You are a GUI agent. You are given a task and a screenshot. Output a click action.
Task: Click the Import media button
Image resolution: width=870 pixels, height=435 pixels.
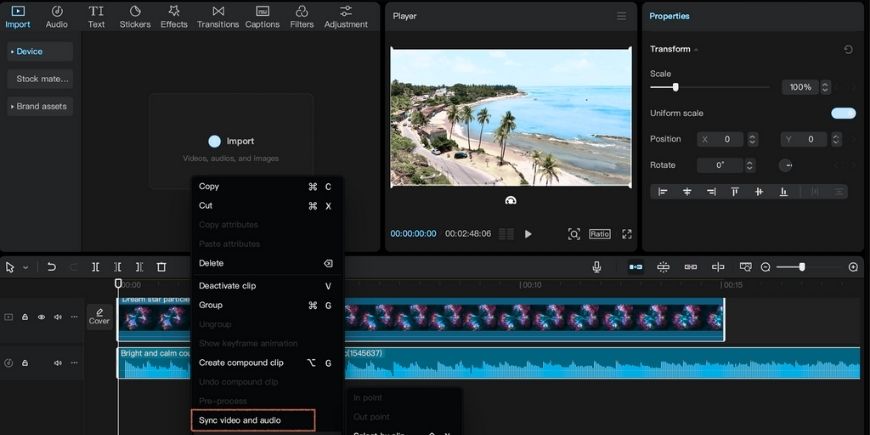click(231, 141)
